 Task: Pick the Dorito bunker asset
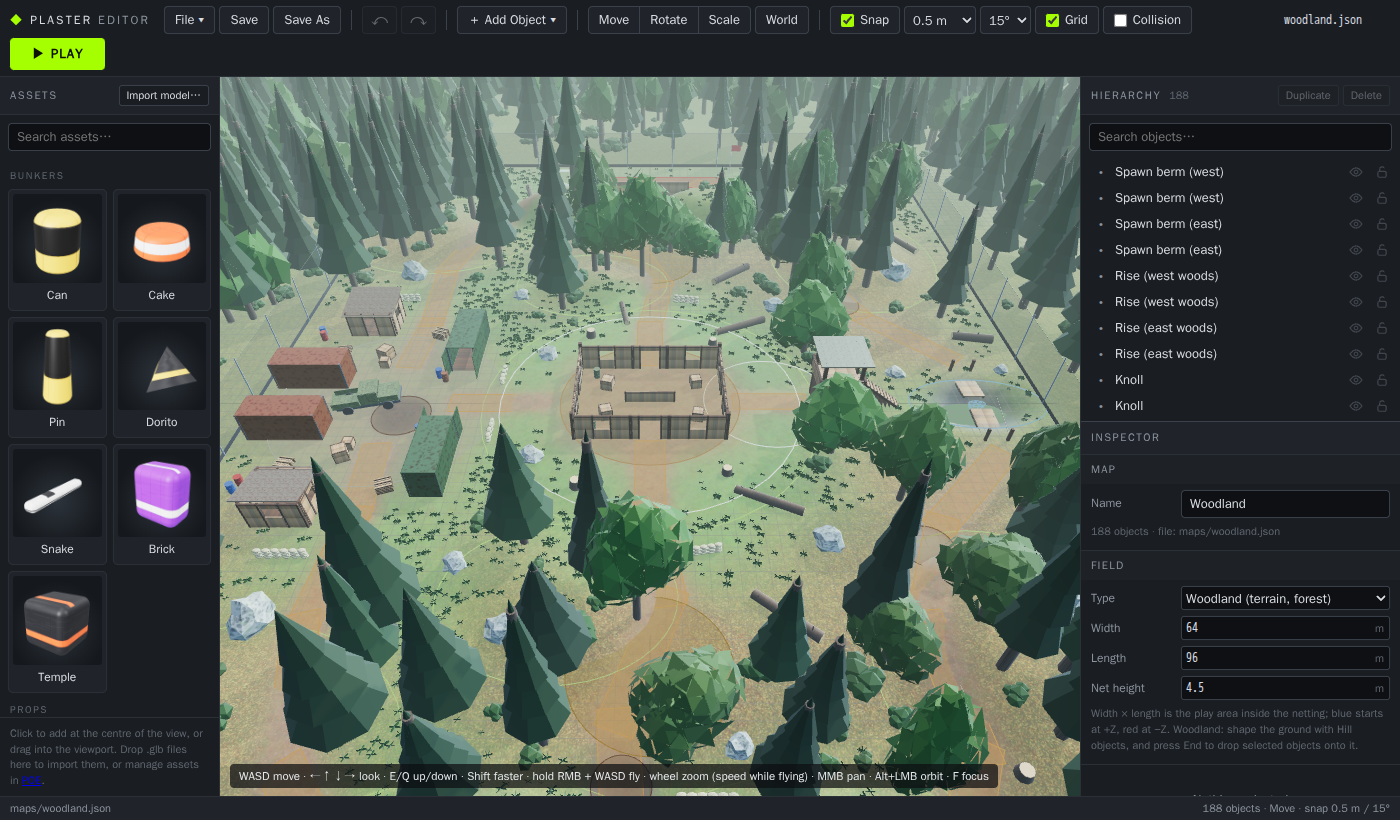click(161, 377)
